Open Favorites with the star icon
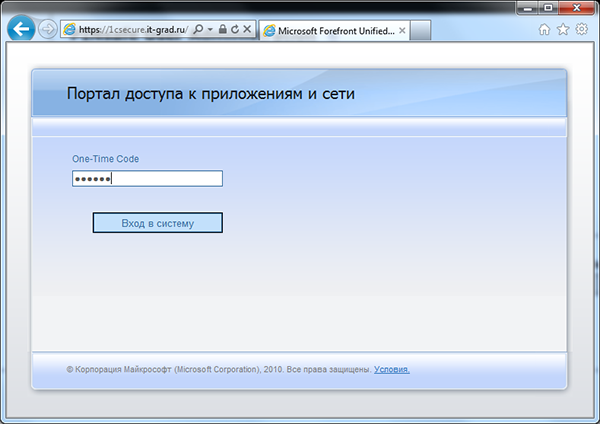 coord(563,29)
